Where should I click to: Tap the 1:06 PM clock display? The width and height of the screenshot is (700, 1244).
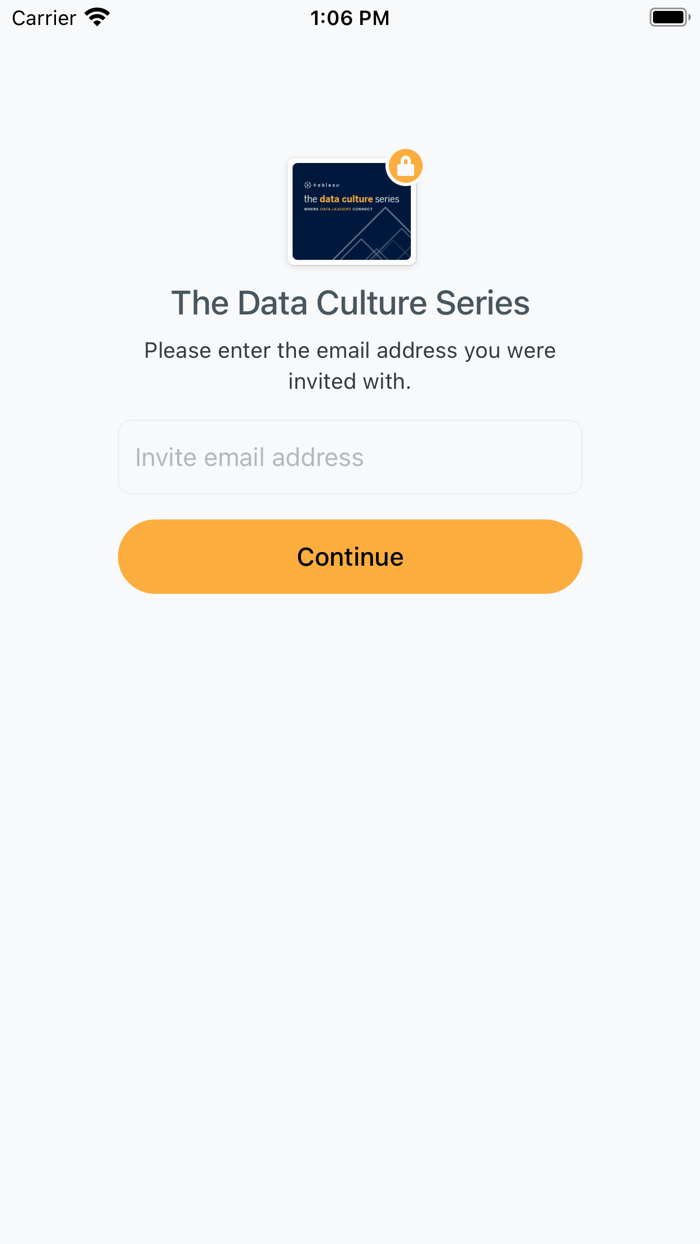(350, 17)
